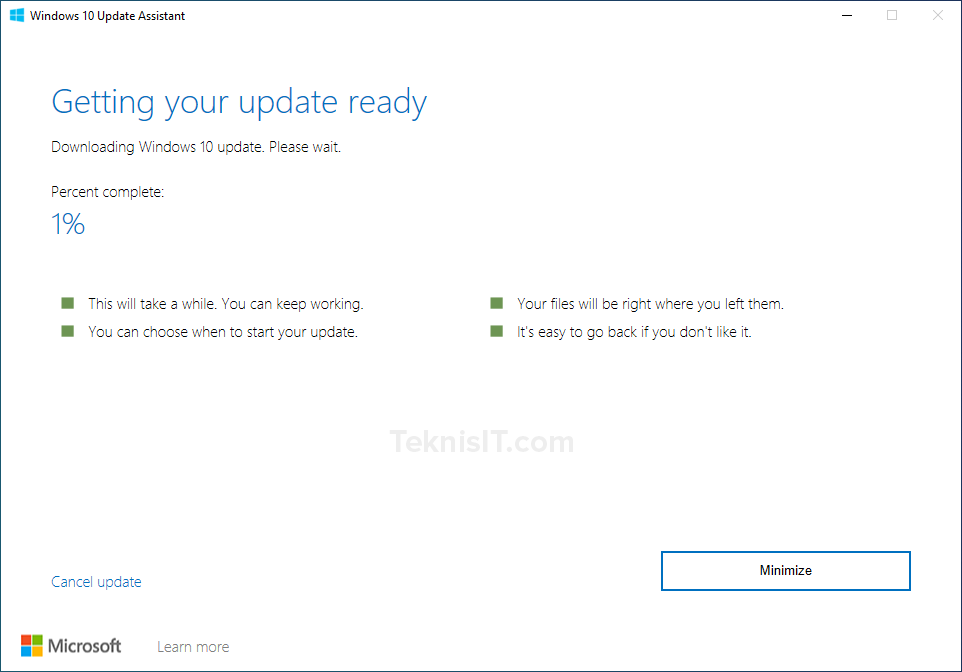Click green bullet beside 'You can choose when'
This screenshot has width=962, height=672.
point(67,331)
